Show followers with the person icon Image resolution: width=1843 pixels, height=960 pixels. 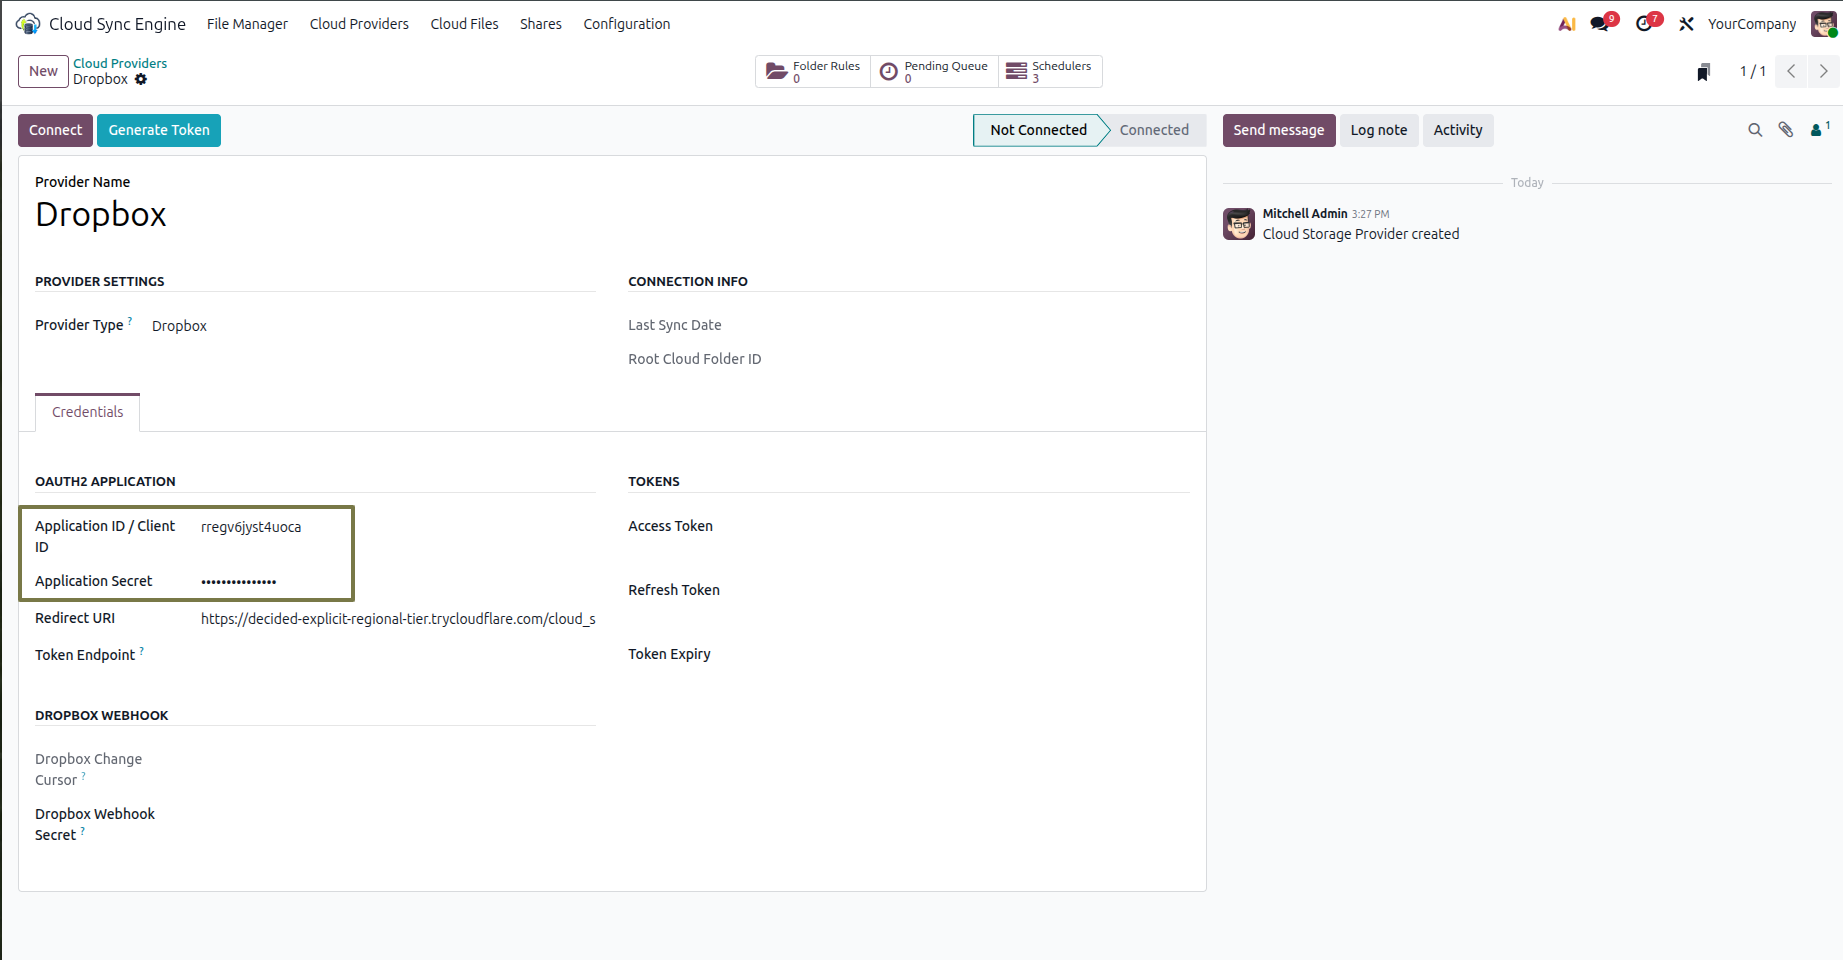click(1819, 129)
